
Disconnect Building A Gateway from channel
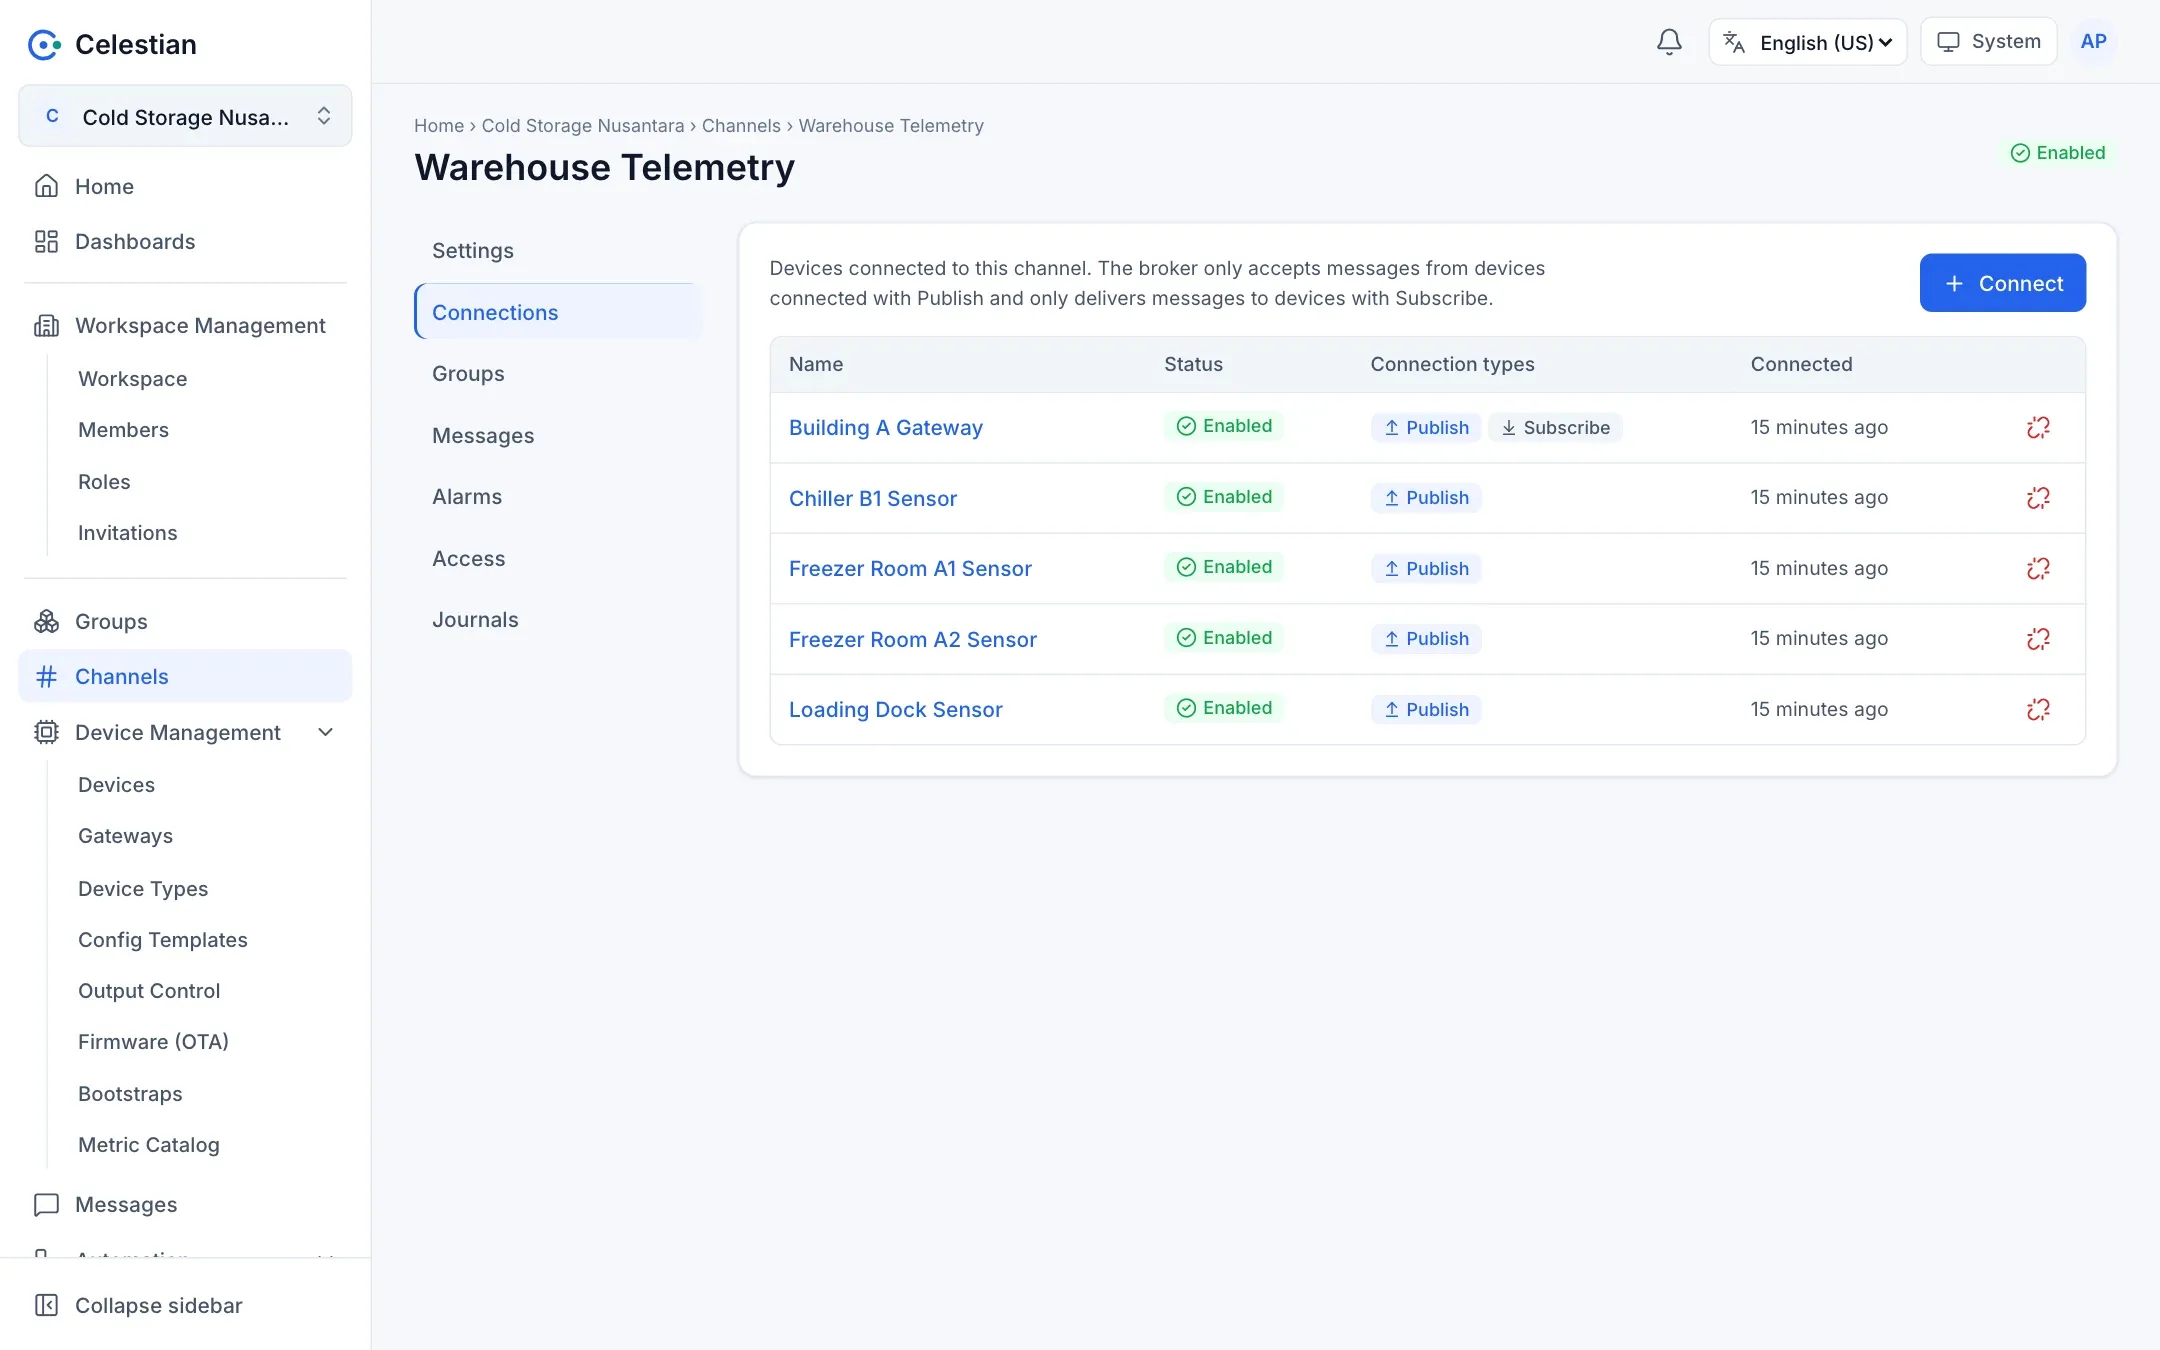(x=2038, y=428)
